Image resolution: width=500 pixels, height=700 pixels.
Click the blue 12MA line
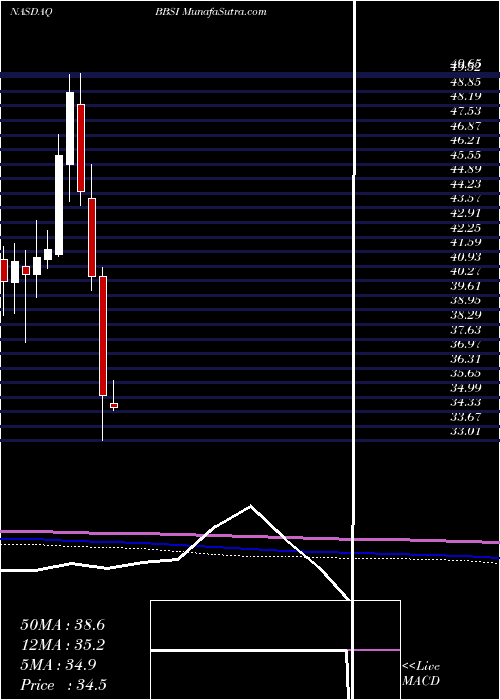(x=250, y=549)
